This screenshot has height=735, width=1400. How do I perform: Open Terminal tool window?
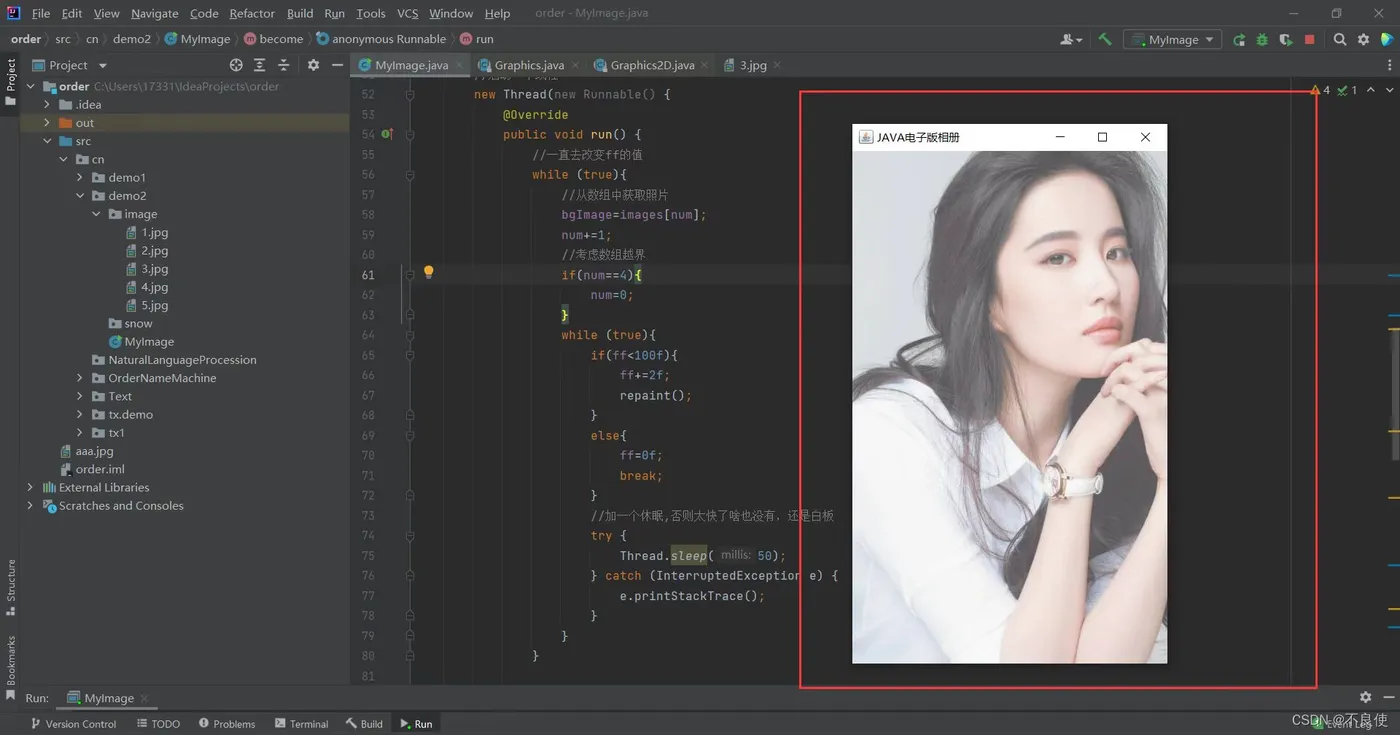click(x=301, y=724)
